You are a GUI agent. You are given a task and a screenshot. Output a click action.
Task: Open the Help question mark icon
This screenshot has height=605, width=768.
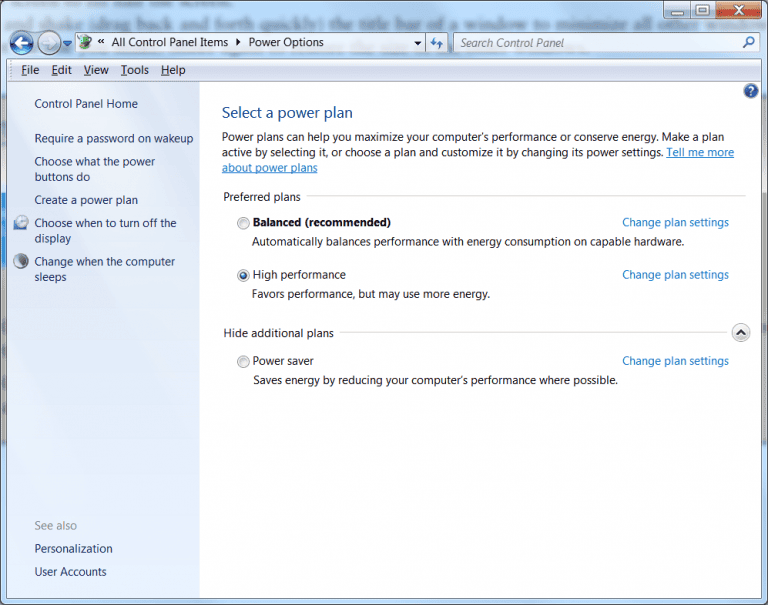pos(750,91)
